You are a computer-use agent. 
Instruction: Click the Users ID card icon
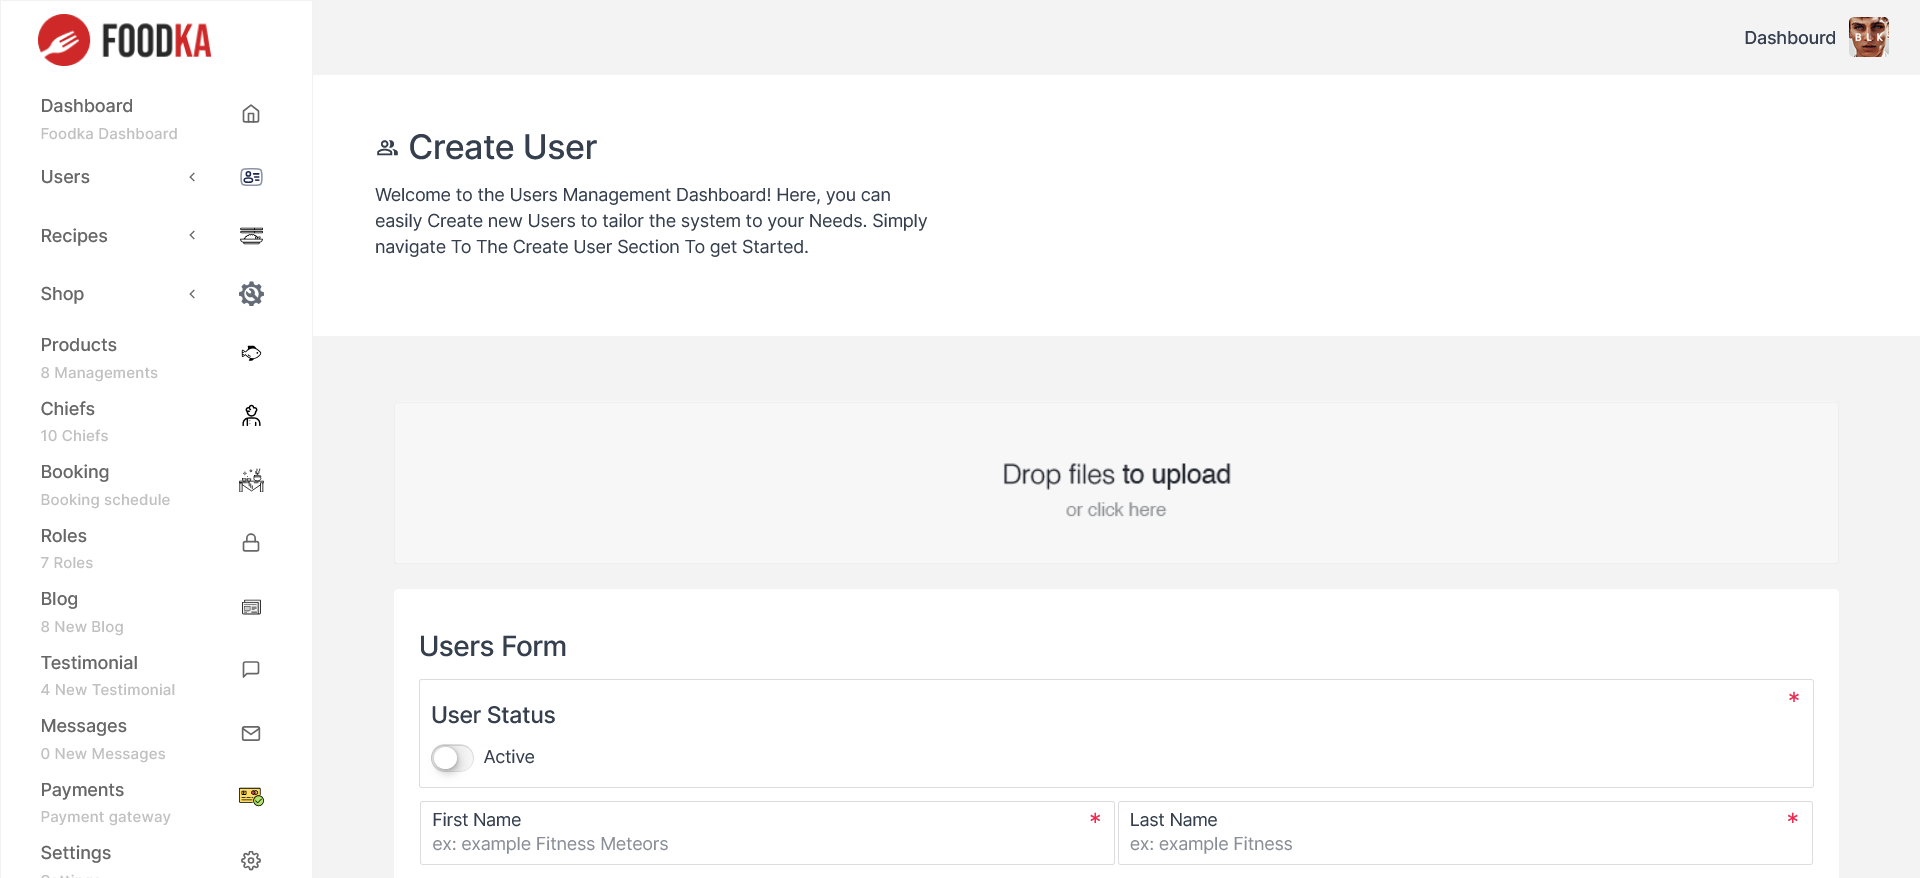coord(251,177)
